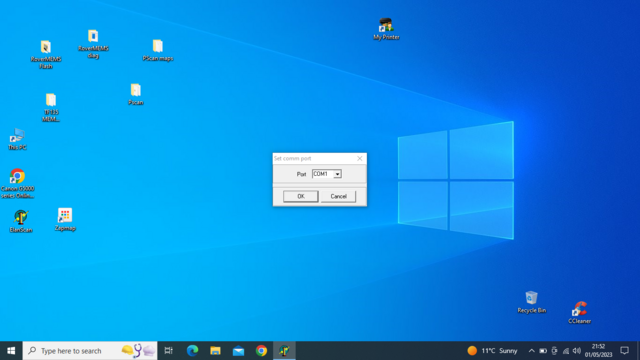Click the power tray icon beside battery
640x360 pixels.
coord(554,351)
